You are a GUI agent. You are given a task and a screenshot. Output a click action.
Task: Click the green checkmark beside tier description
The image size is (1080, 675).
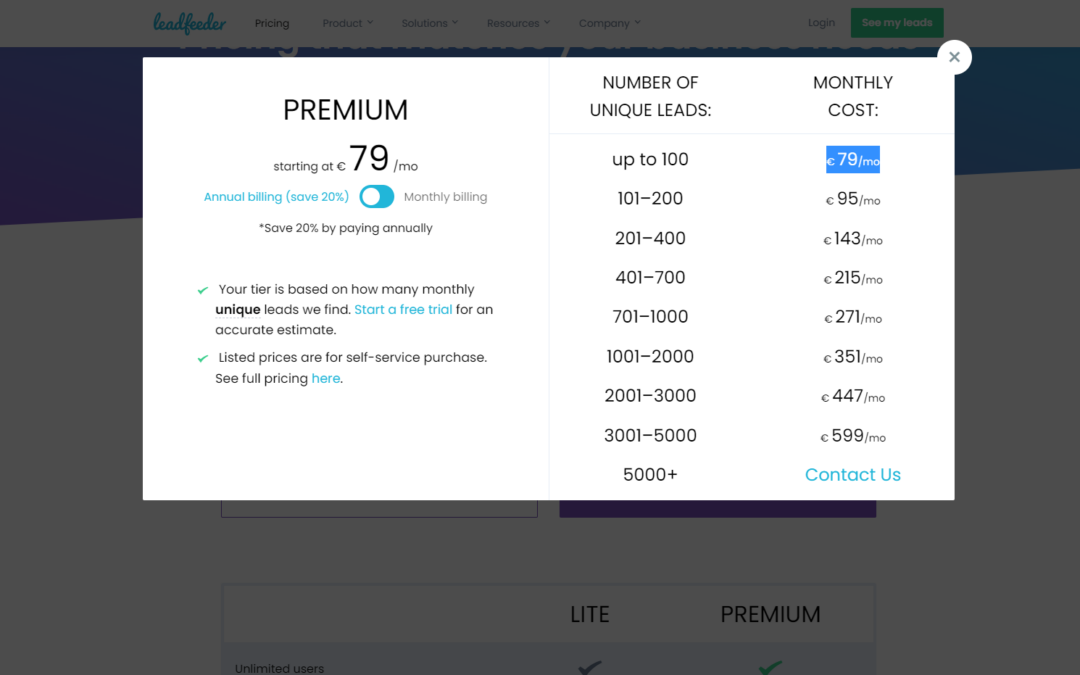point(202,290)
